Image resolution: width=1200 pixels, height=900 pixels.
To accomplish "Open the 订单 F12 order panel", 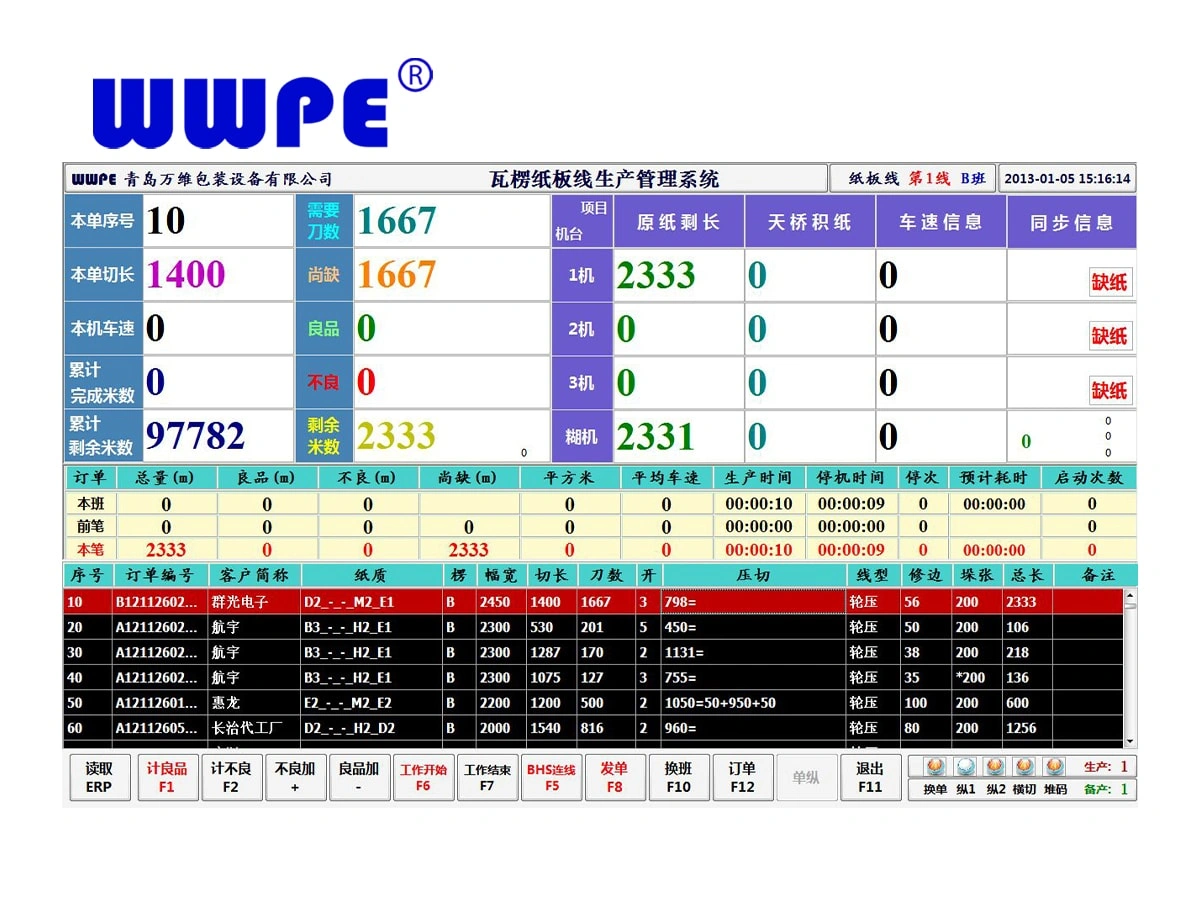I will tap(743, 777).
